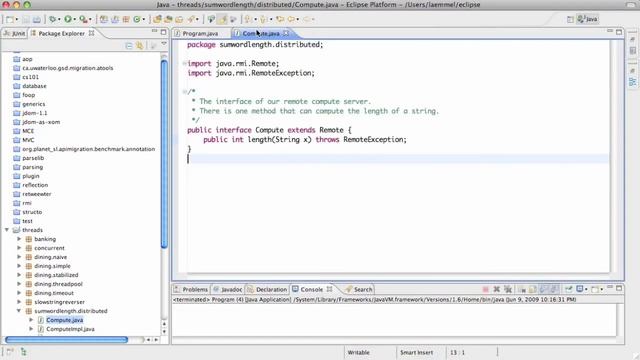
Task: Click the Save icon in toolbar
Action: pyautogui.click(x=26, y=19)
